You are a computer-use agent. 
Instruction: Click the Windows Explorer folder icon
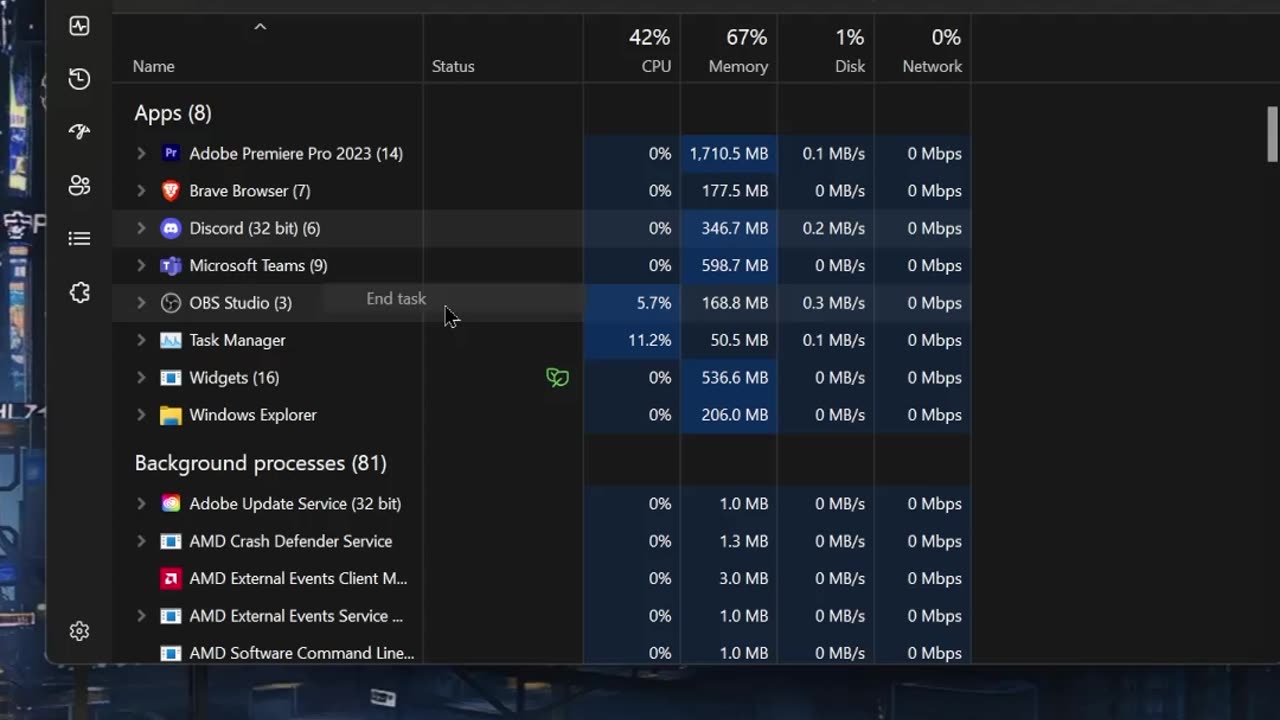coord(171,415)
